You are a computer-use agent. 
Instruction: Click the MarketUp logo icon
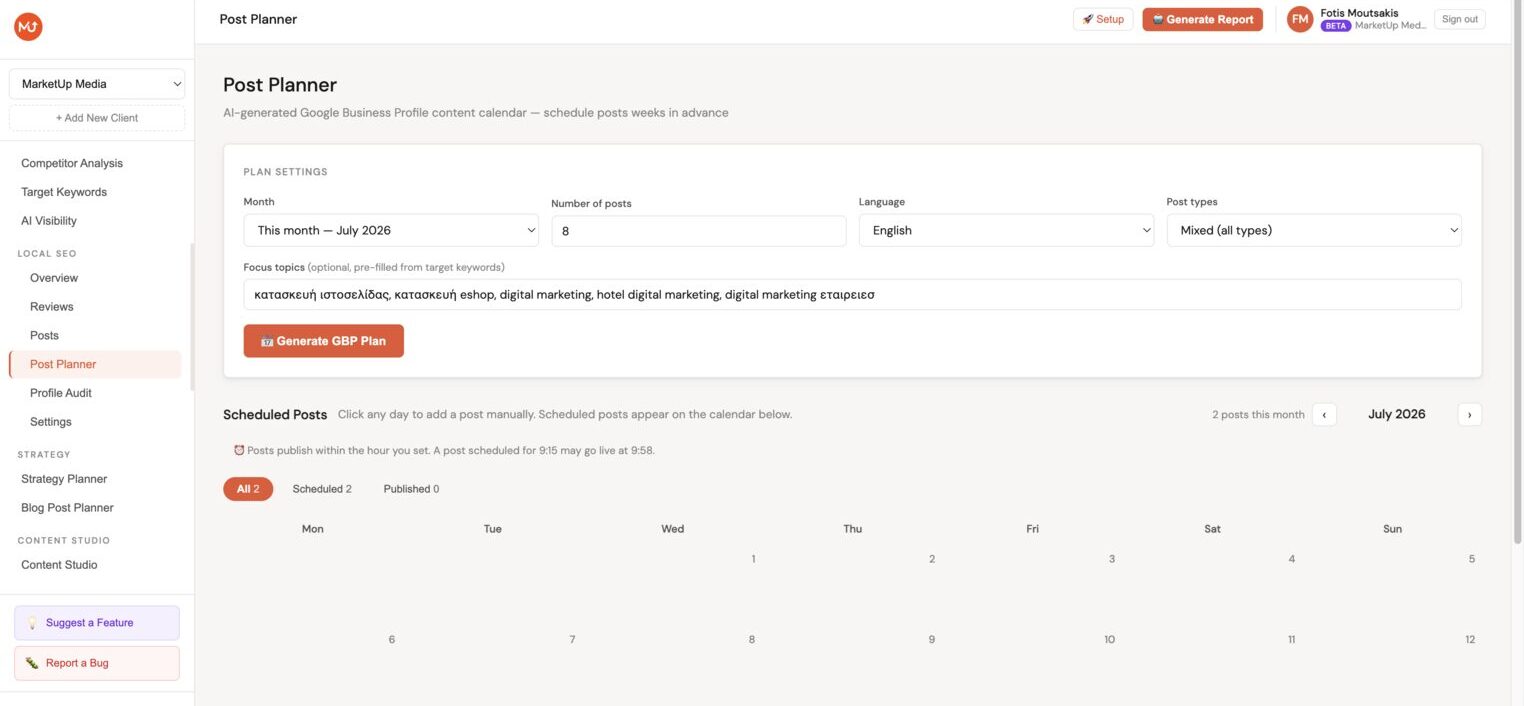(x=28, y=27)
